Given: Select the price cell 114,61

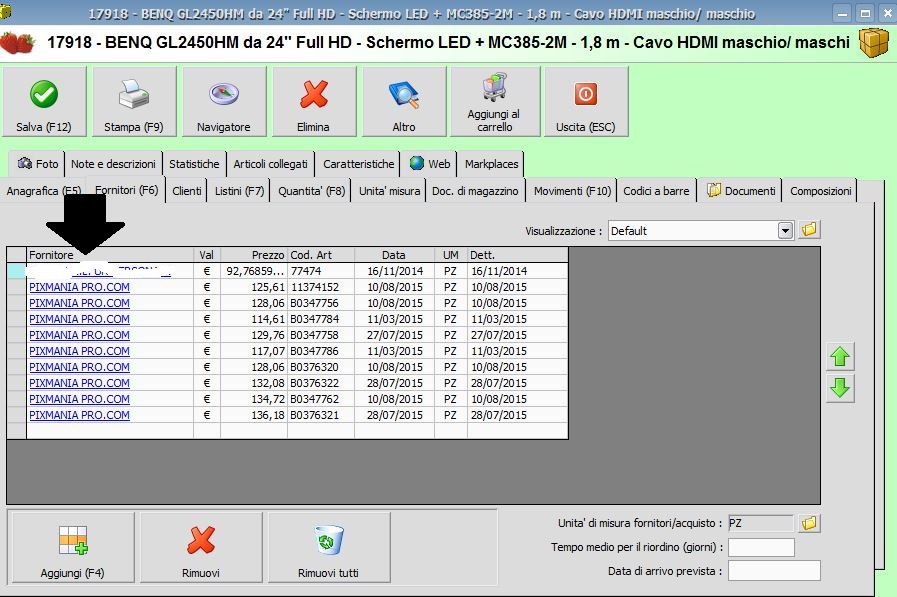Looking at the screenshot, I should coord(254,319).
